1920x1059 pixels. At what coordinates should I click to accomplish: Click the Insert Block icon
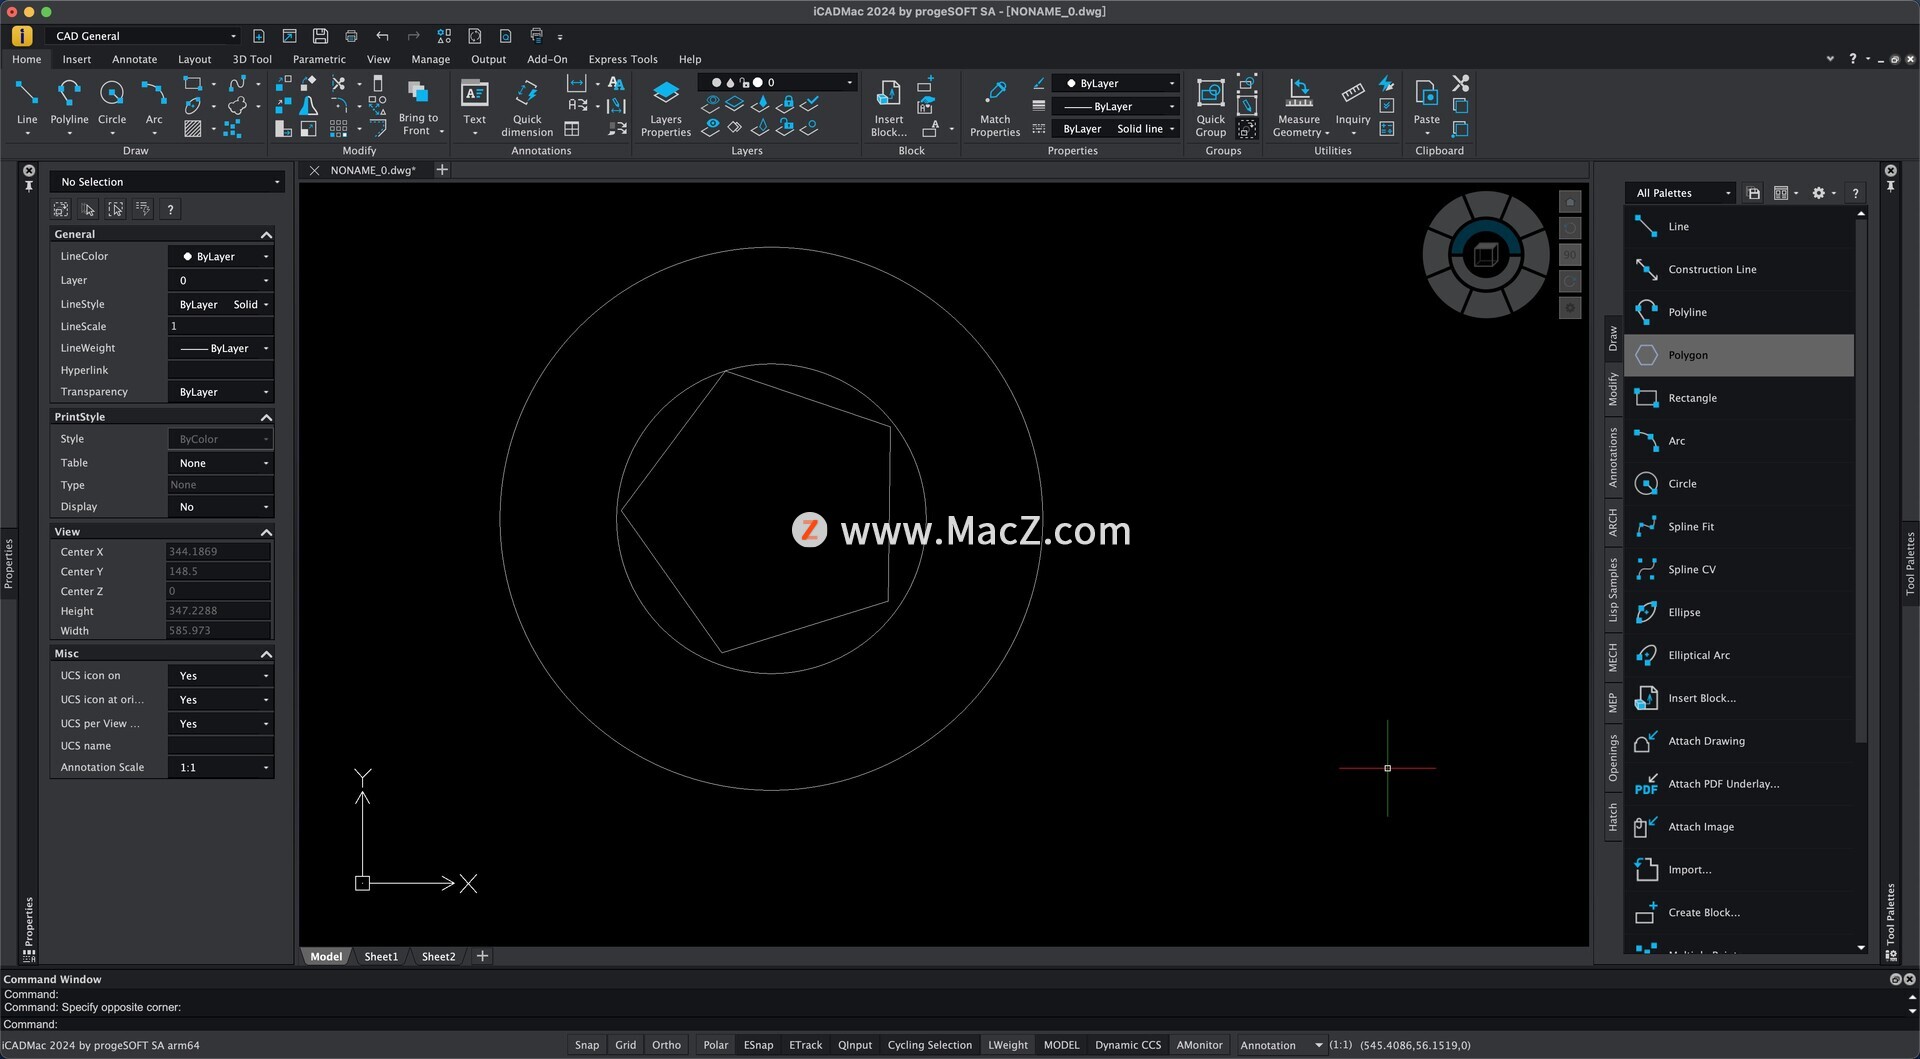tap(888, 108)
